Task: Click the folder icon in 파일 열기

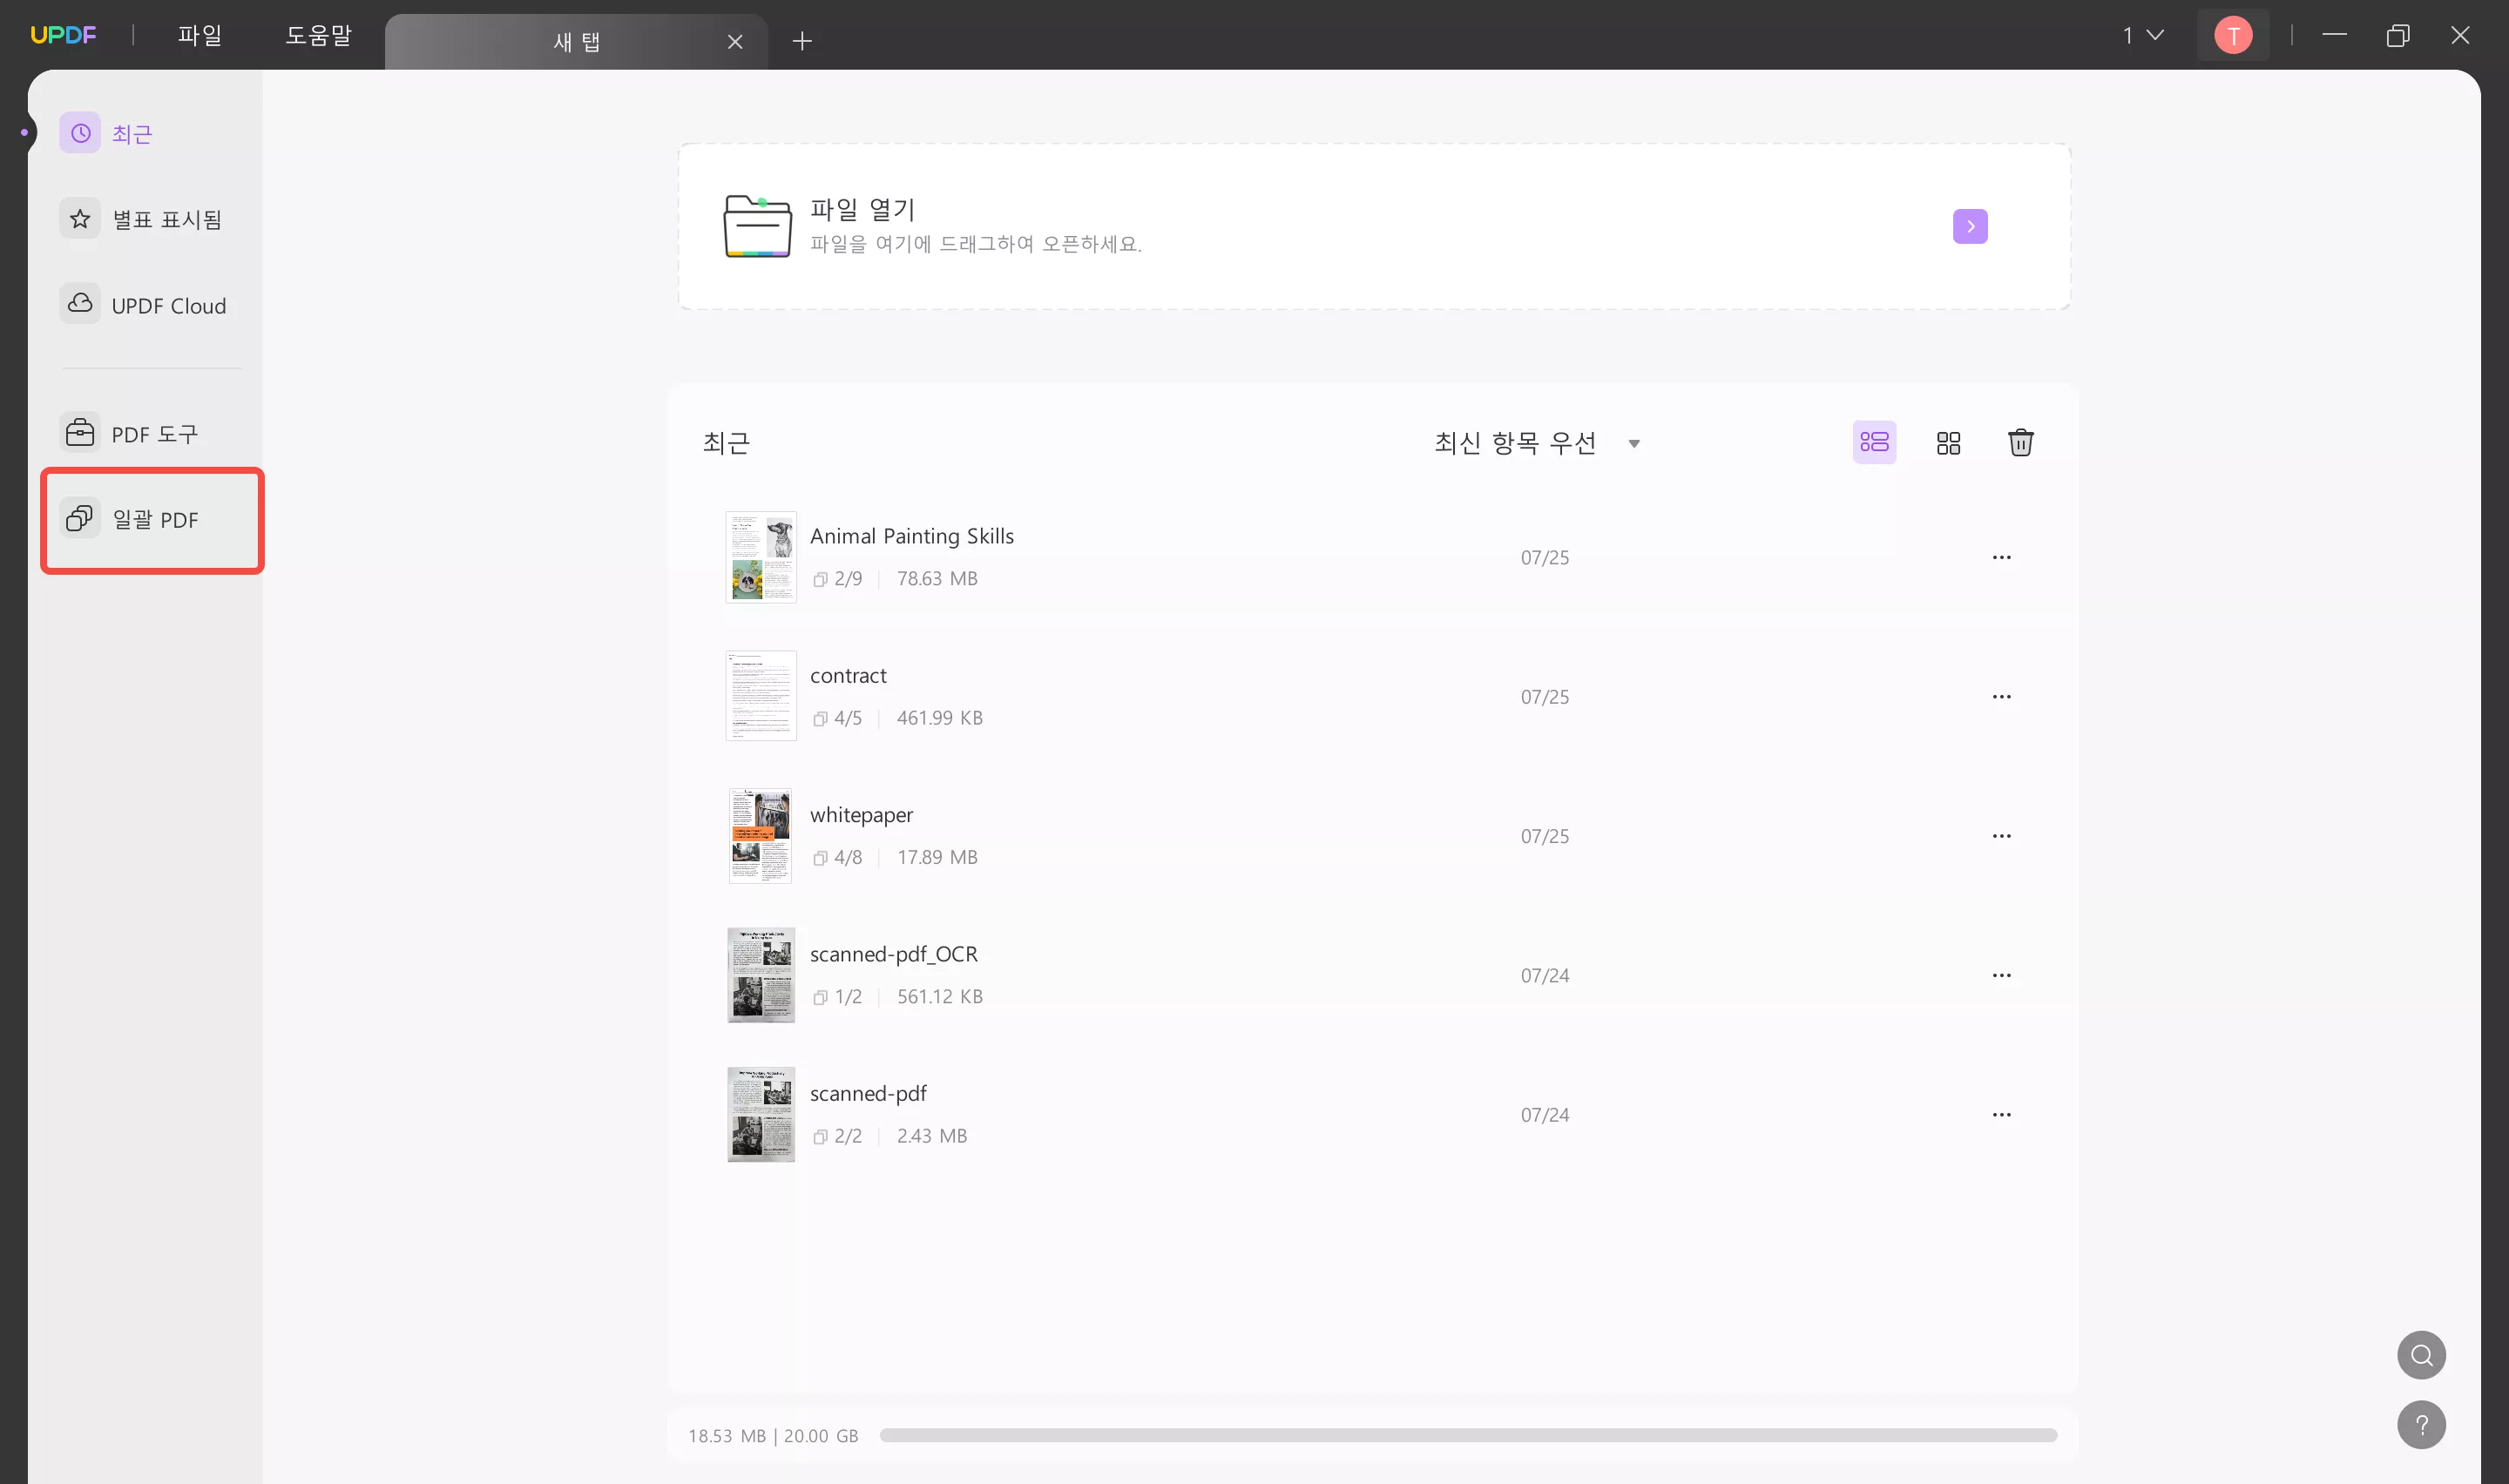Action: [x=757, y=226]
